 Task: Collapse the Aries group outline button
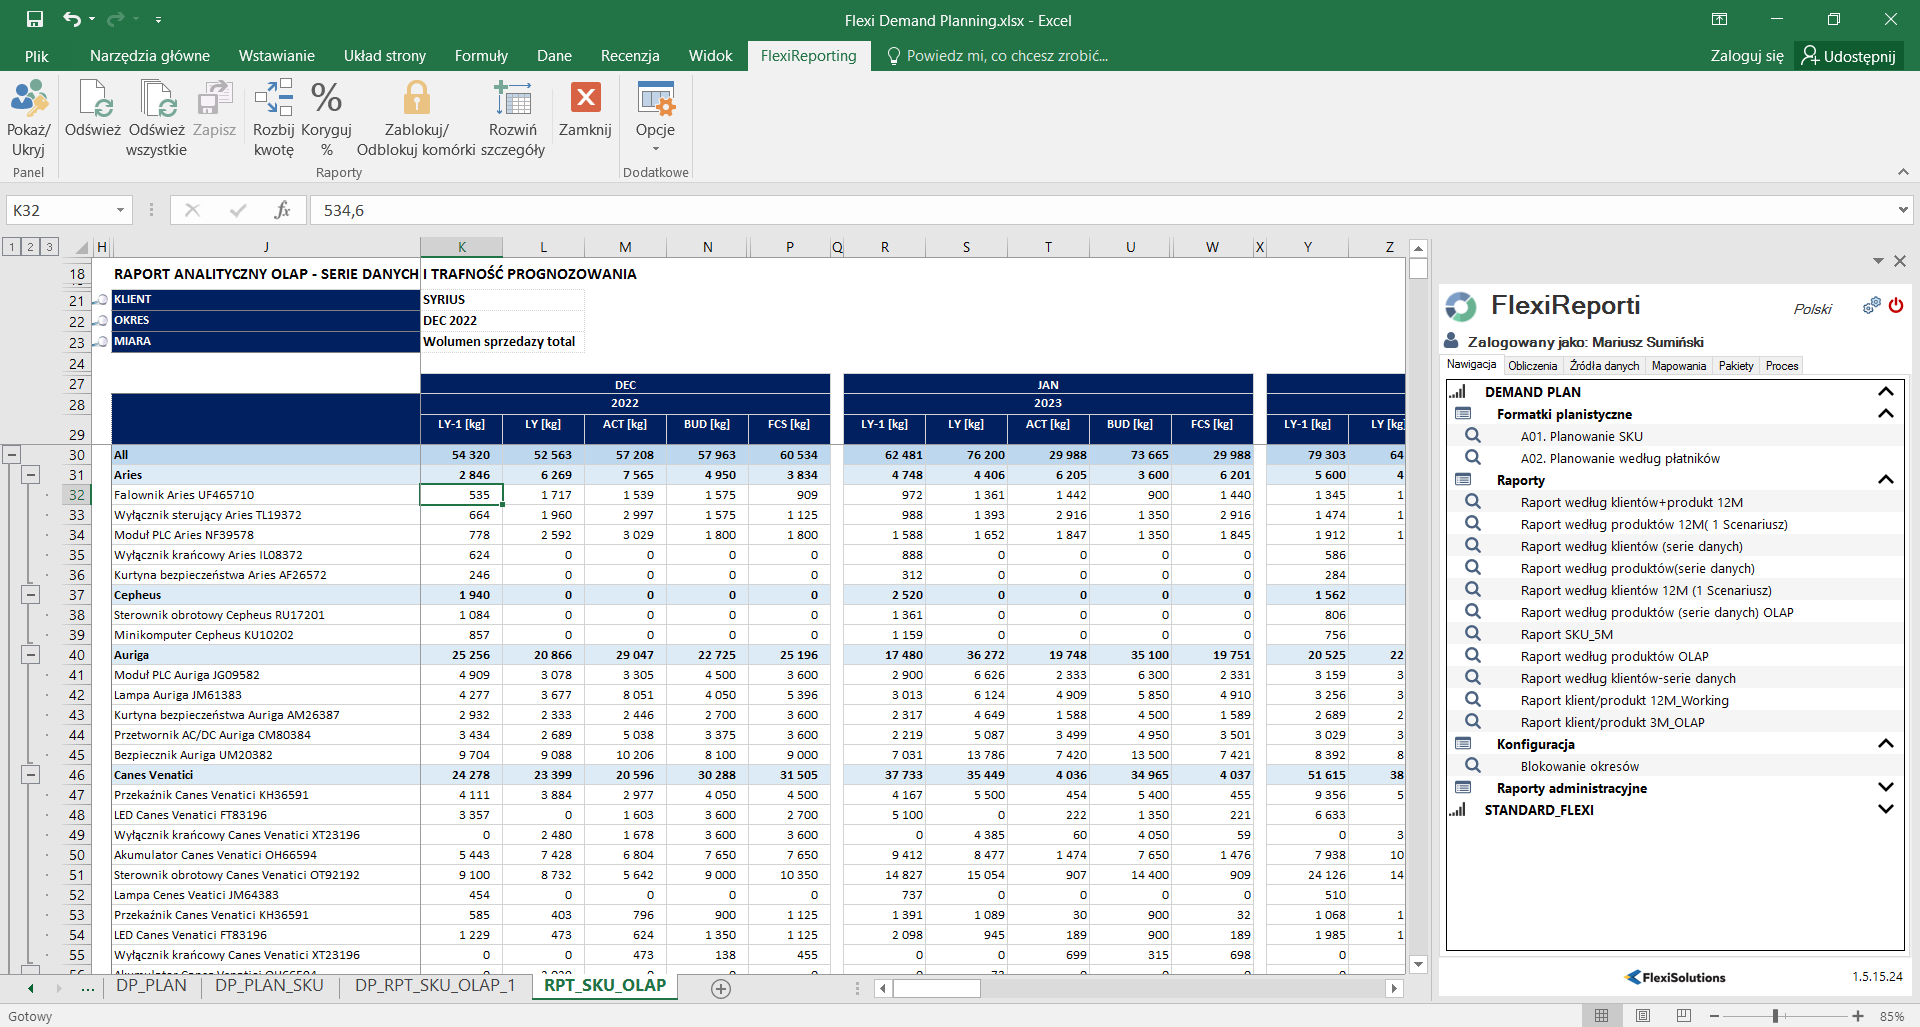pyautogui.click(x=31, y=475)
